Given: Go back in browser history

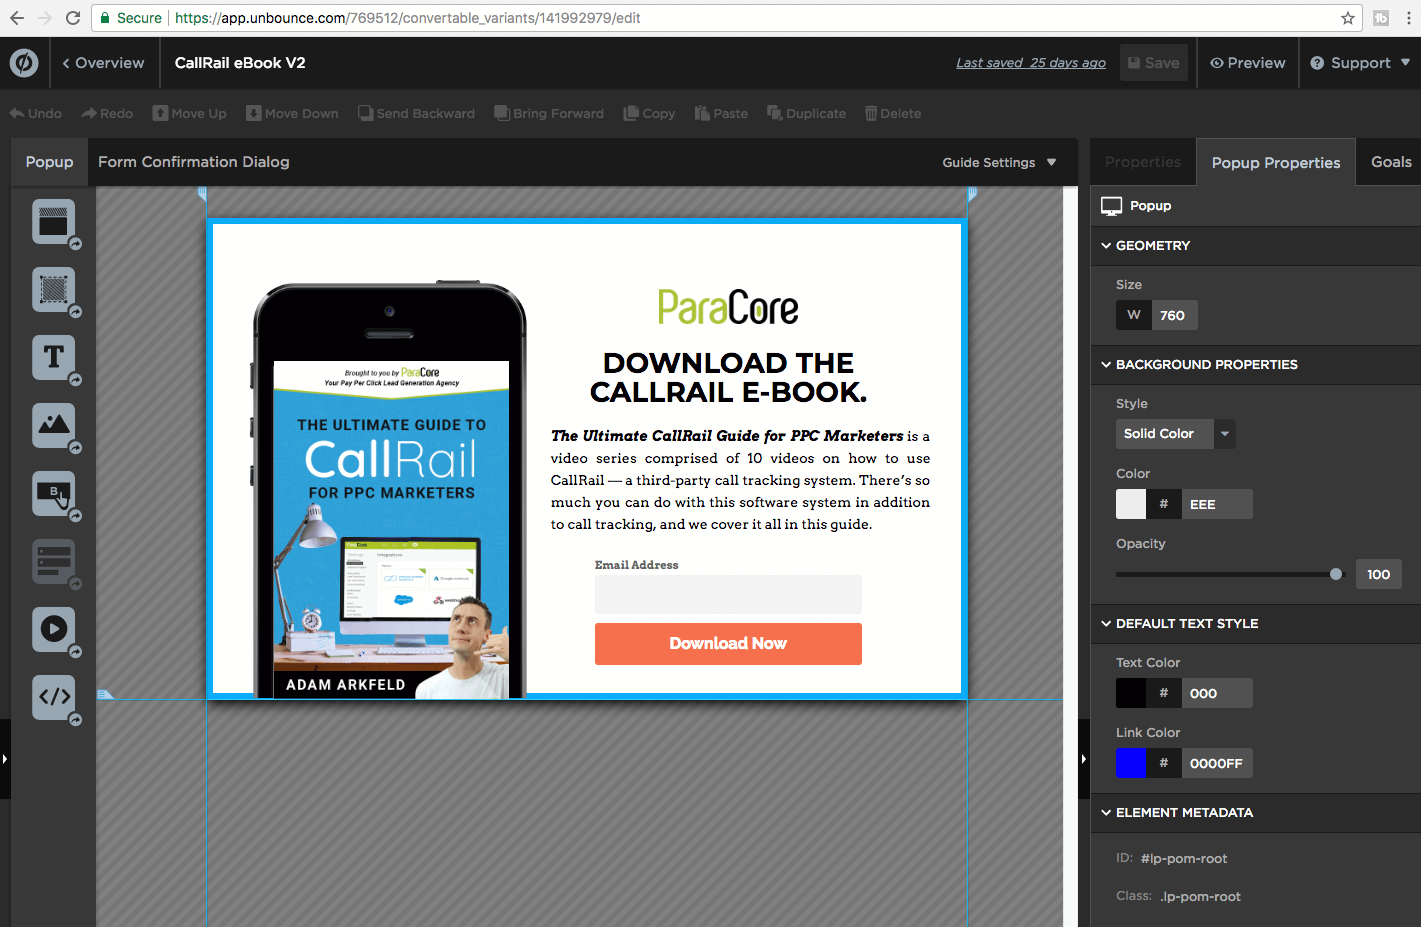Looking at the screenshot, I should click(17, 18).
